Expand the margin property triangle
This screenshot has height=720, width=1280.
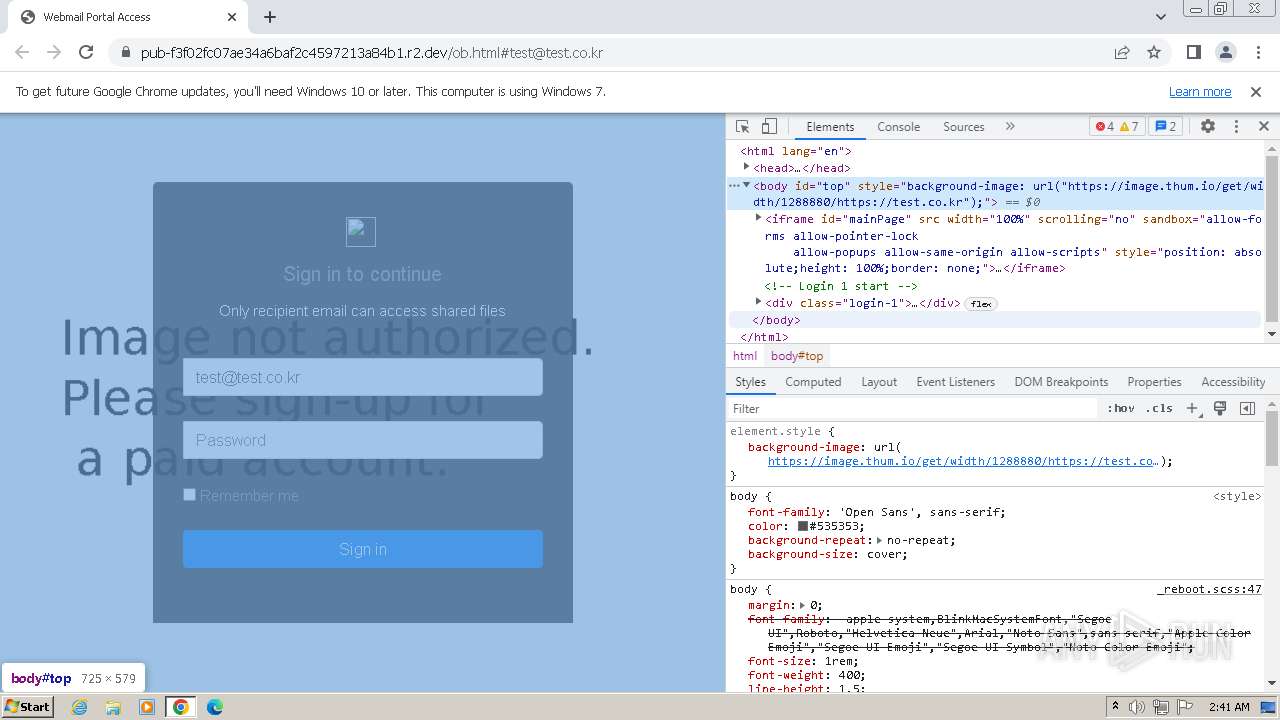[802, 605]
